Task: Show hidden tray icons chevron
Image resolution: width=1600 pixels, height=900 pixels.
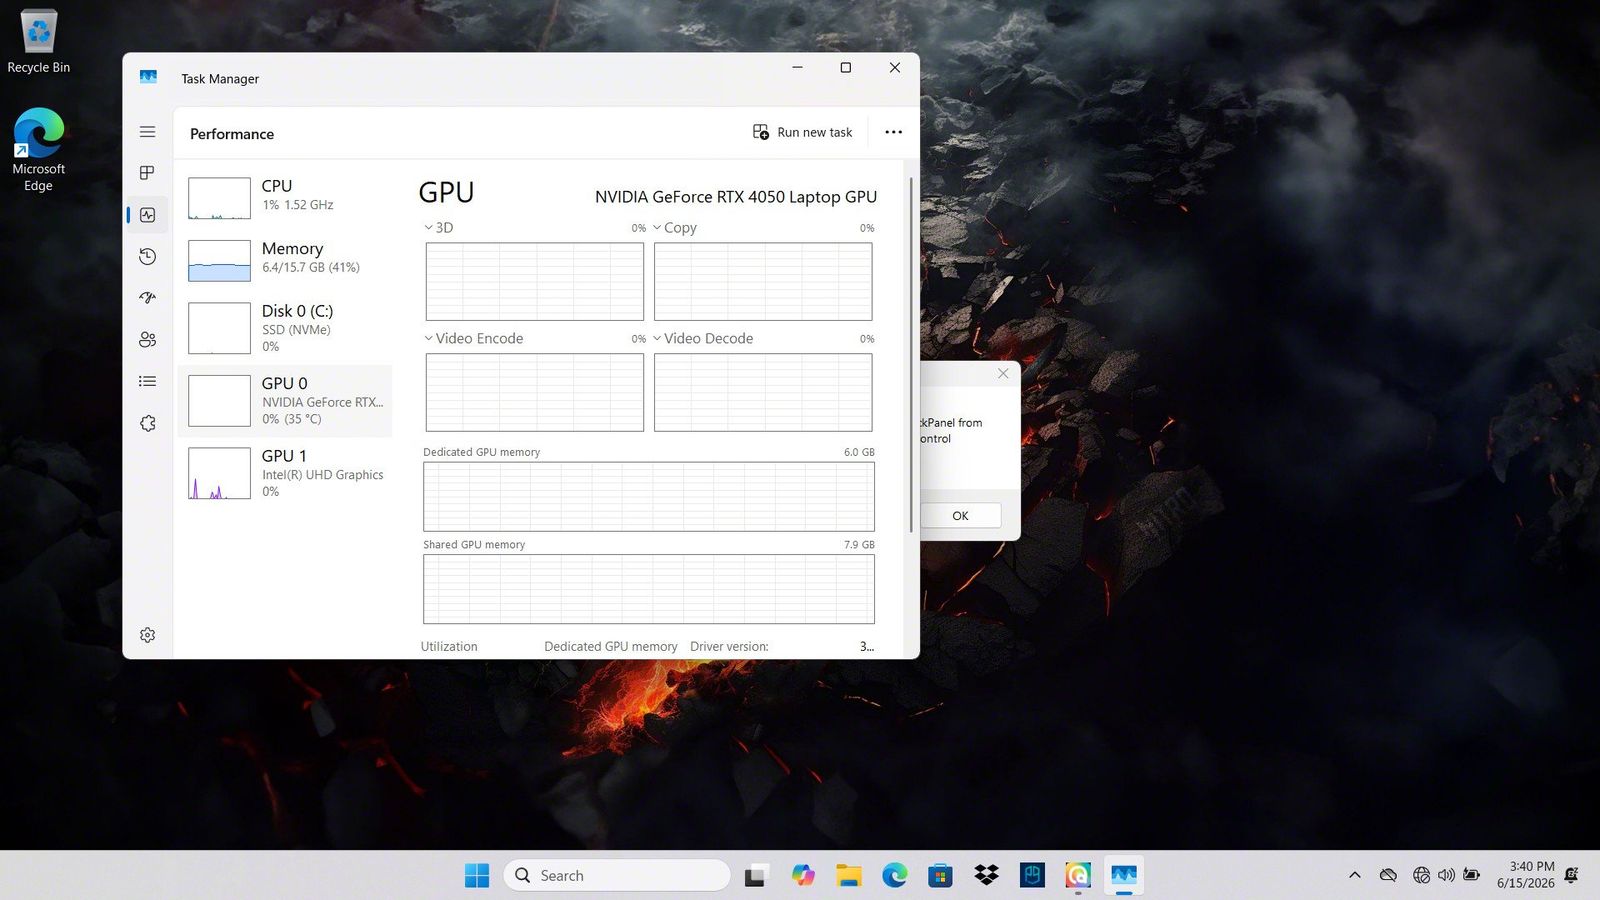Action: [x=1355, y=875]
